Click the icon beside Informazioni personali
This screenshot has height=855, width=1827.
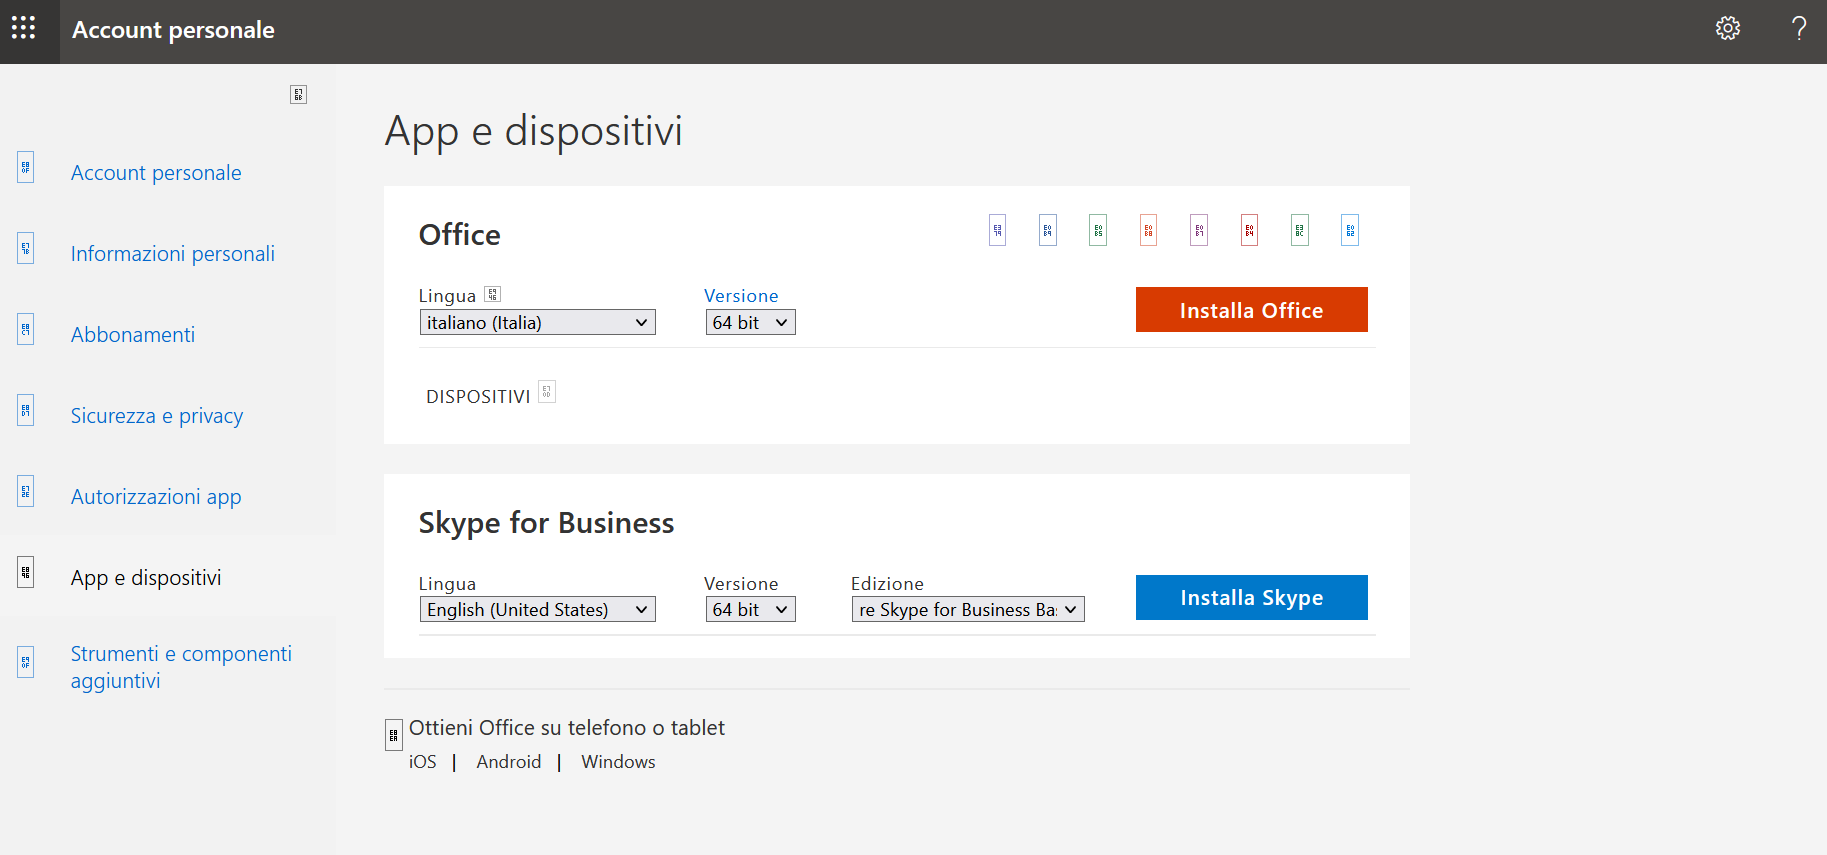26,248
